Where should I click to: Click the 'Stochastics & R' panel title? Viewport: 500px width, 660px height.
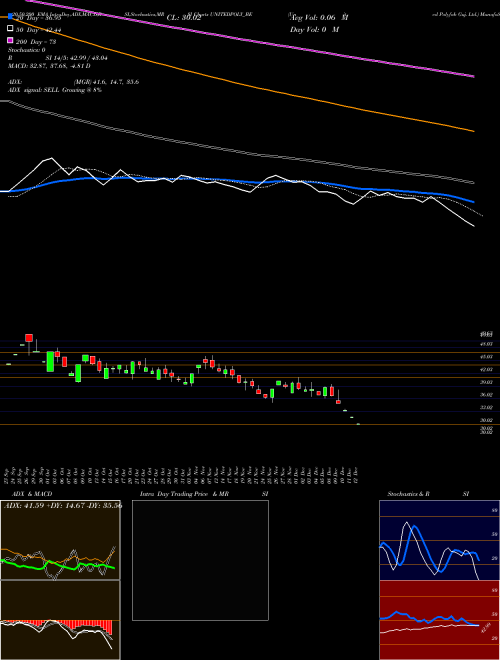click(x=409, y=494)
